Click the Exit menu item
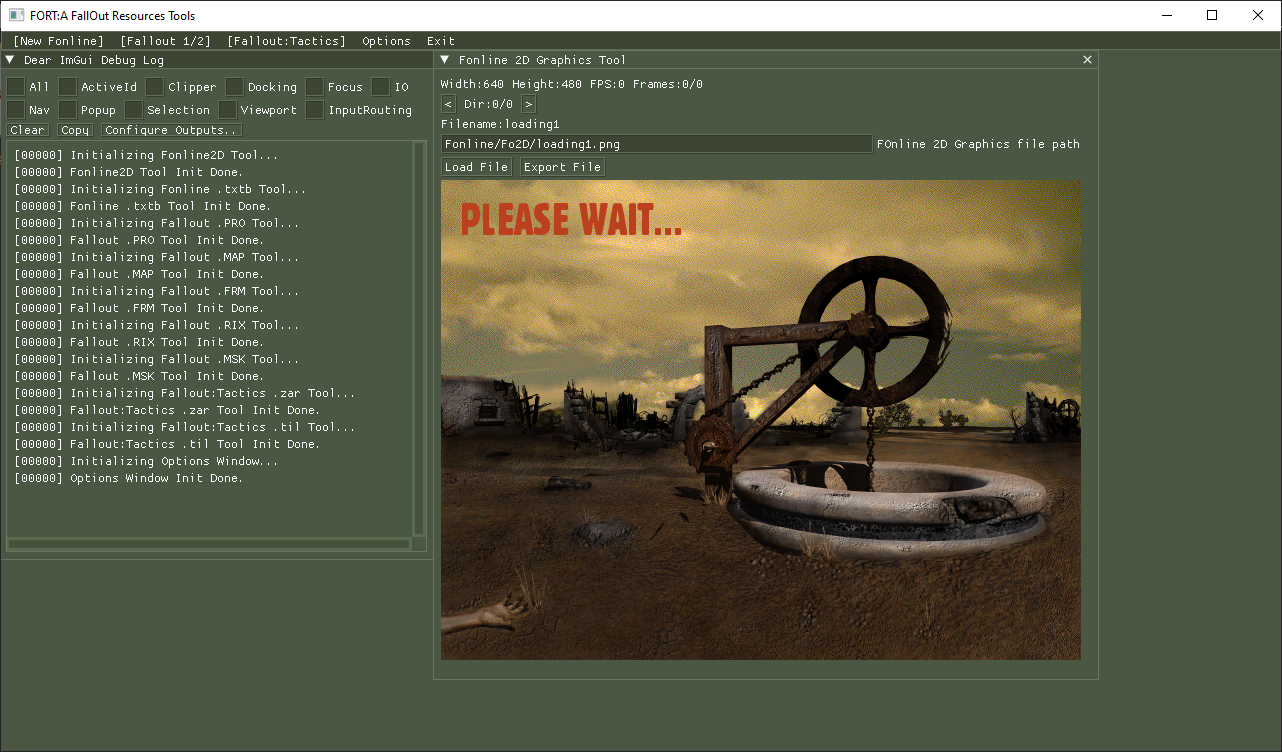The height and width of the screenshot is (752, 1282). coord(441,41)
